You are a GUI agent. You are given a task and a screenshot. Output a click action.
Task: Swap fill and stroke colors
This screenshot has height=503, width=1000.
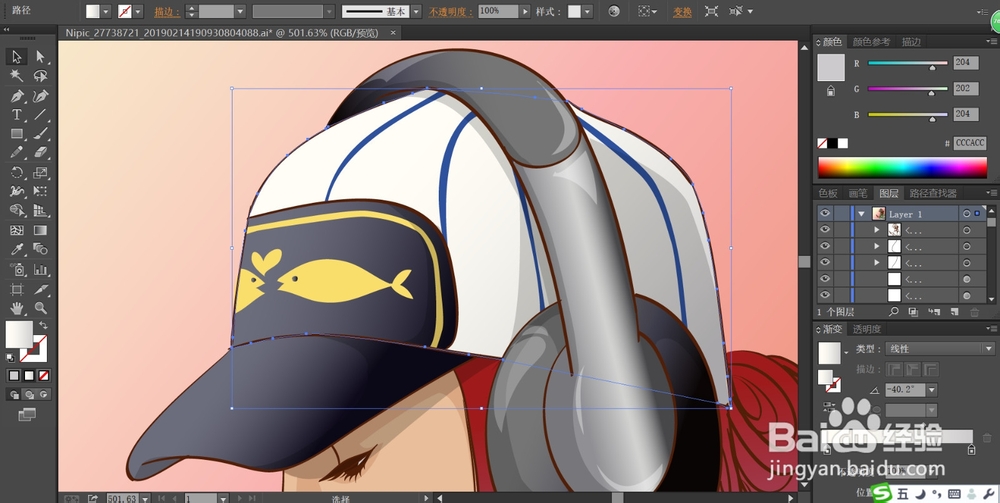43,325
